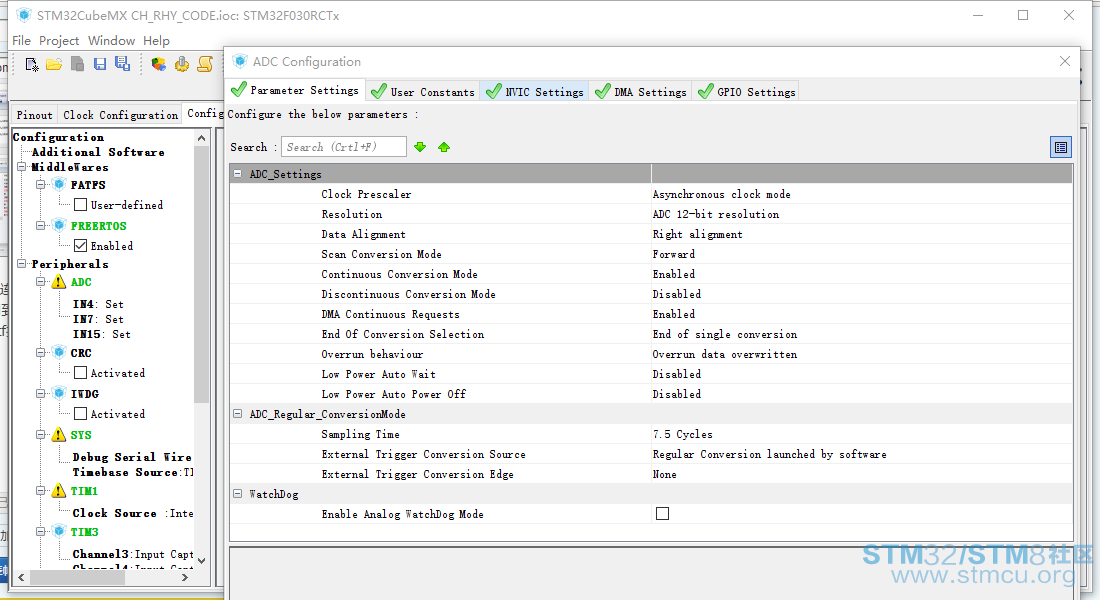Toggle FATFS User-defined checkbox
This screenshot has height=600, width=1100.
tap(81, 204)
